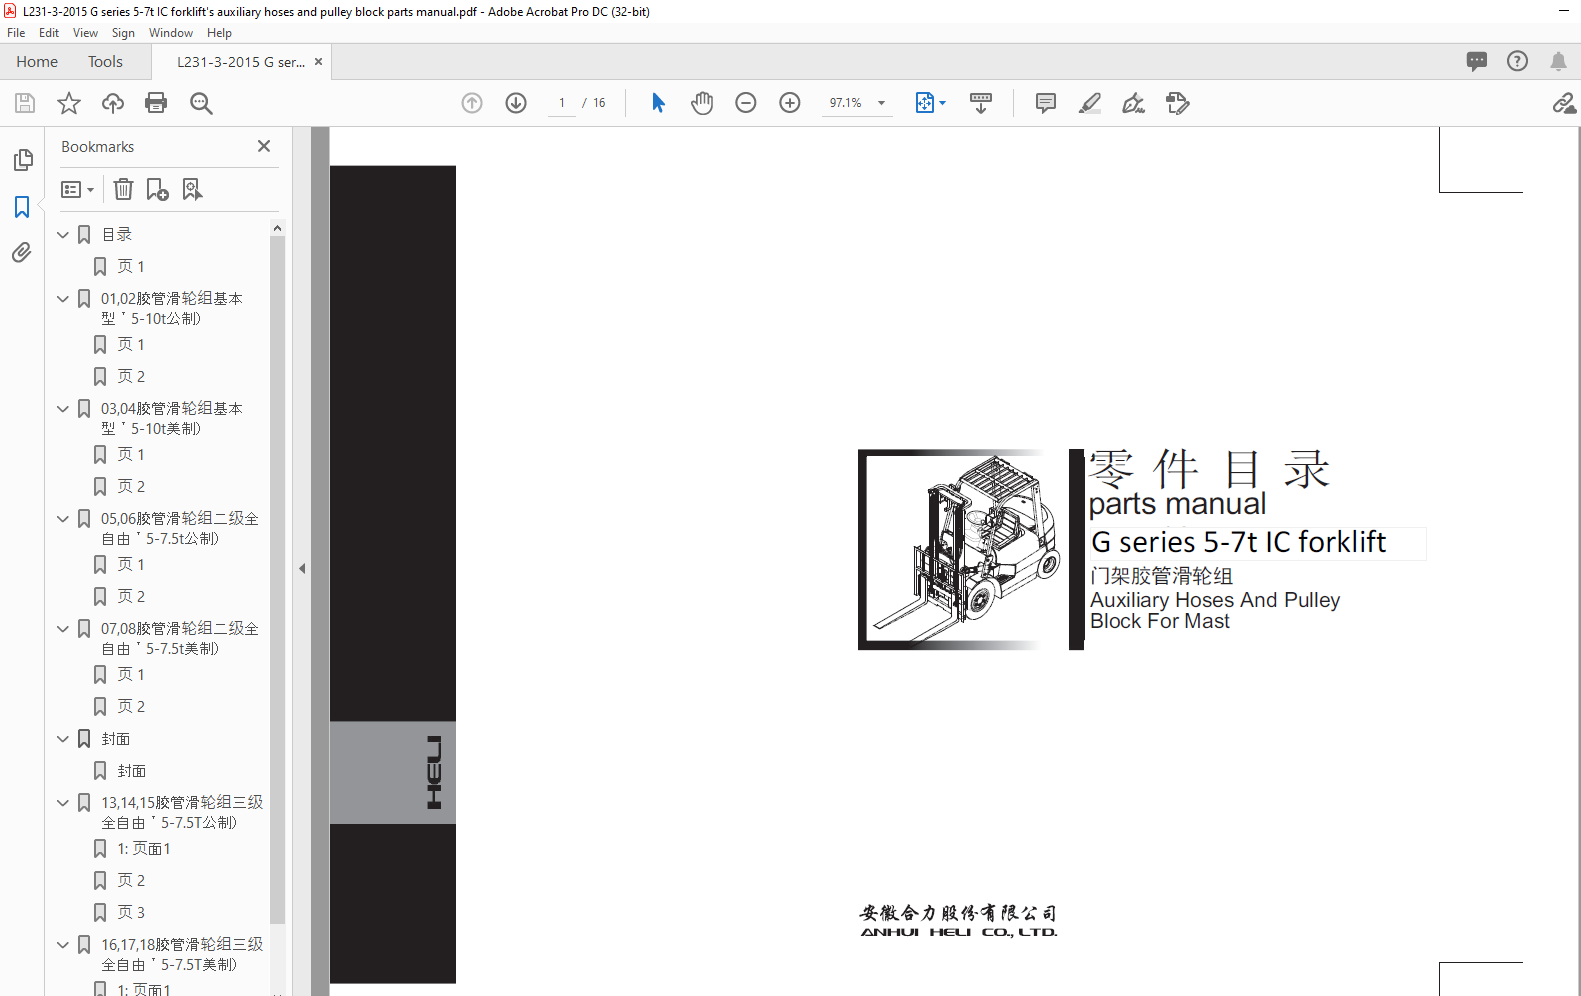This screenshot has height=996, width=1581.
Task: Find the current bookmark icon
Action: pos(192,189)
